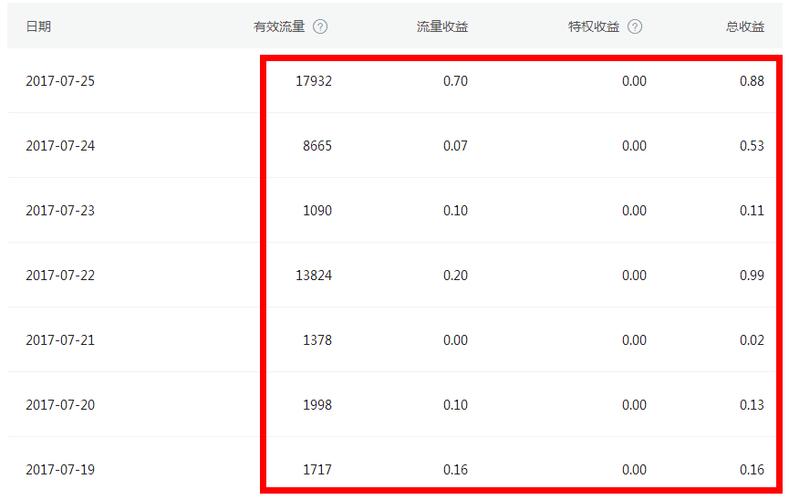Click the traffic value 1090

click(x=317, y=210)
